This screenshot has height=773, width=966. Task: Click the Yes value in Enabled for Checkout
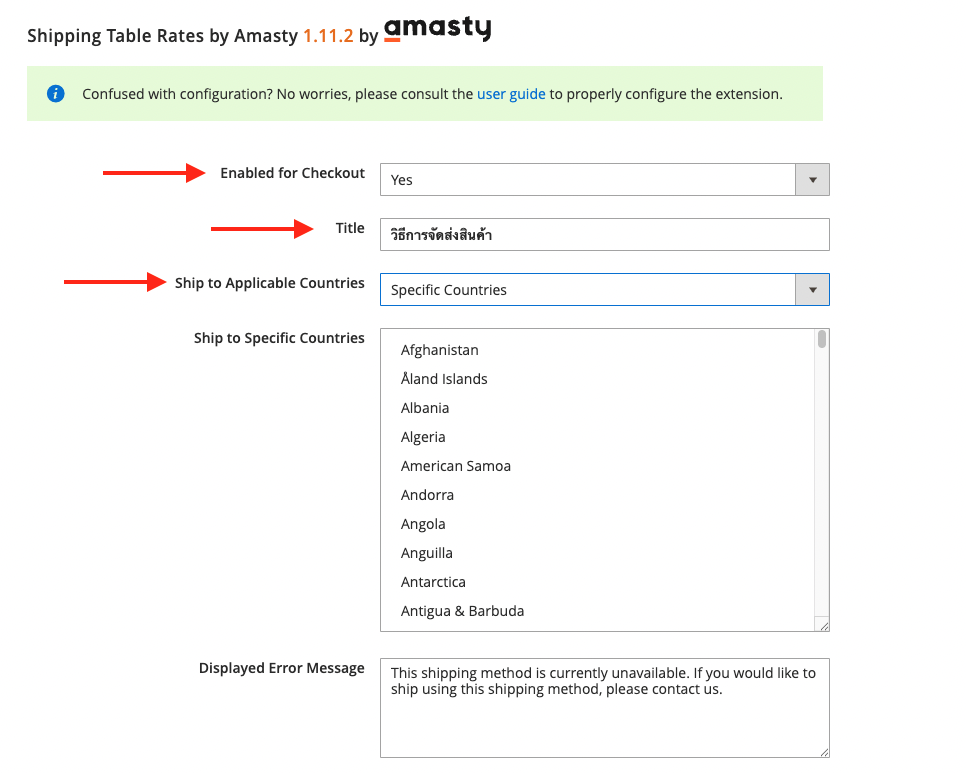pos(401,180)
